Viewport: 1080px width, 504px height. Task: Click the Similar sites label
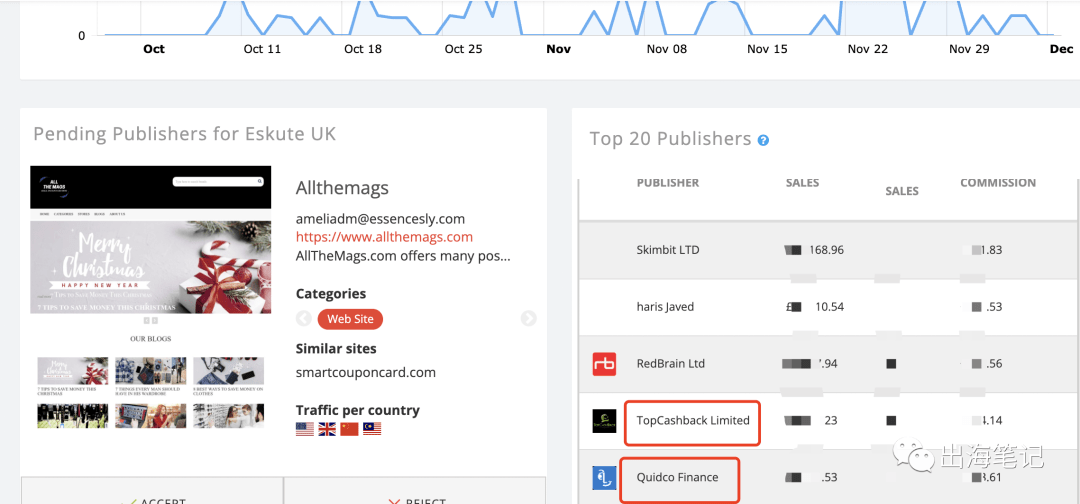click(x=336, y=348)
